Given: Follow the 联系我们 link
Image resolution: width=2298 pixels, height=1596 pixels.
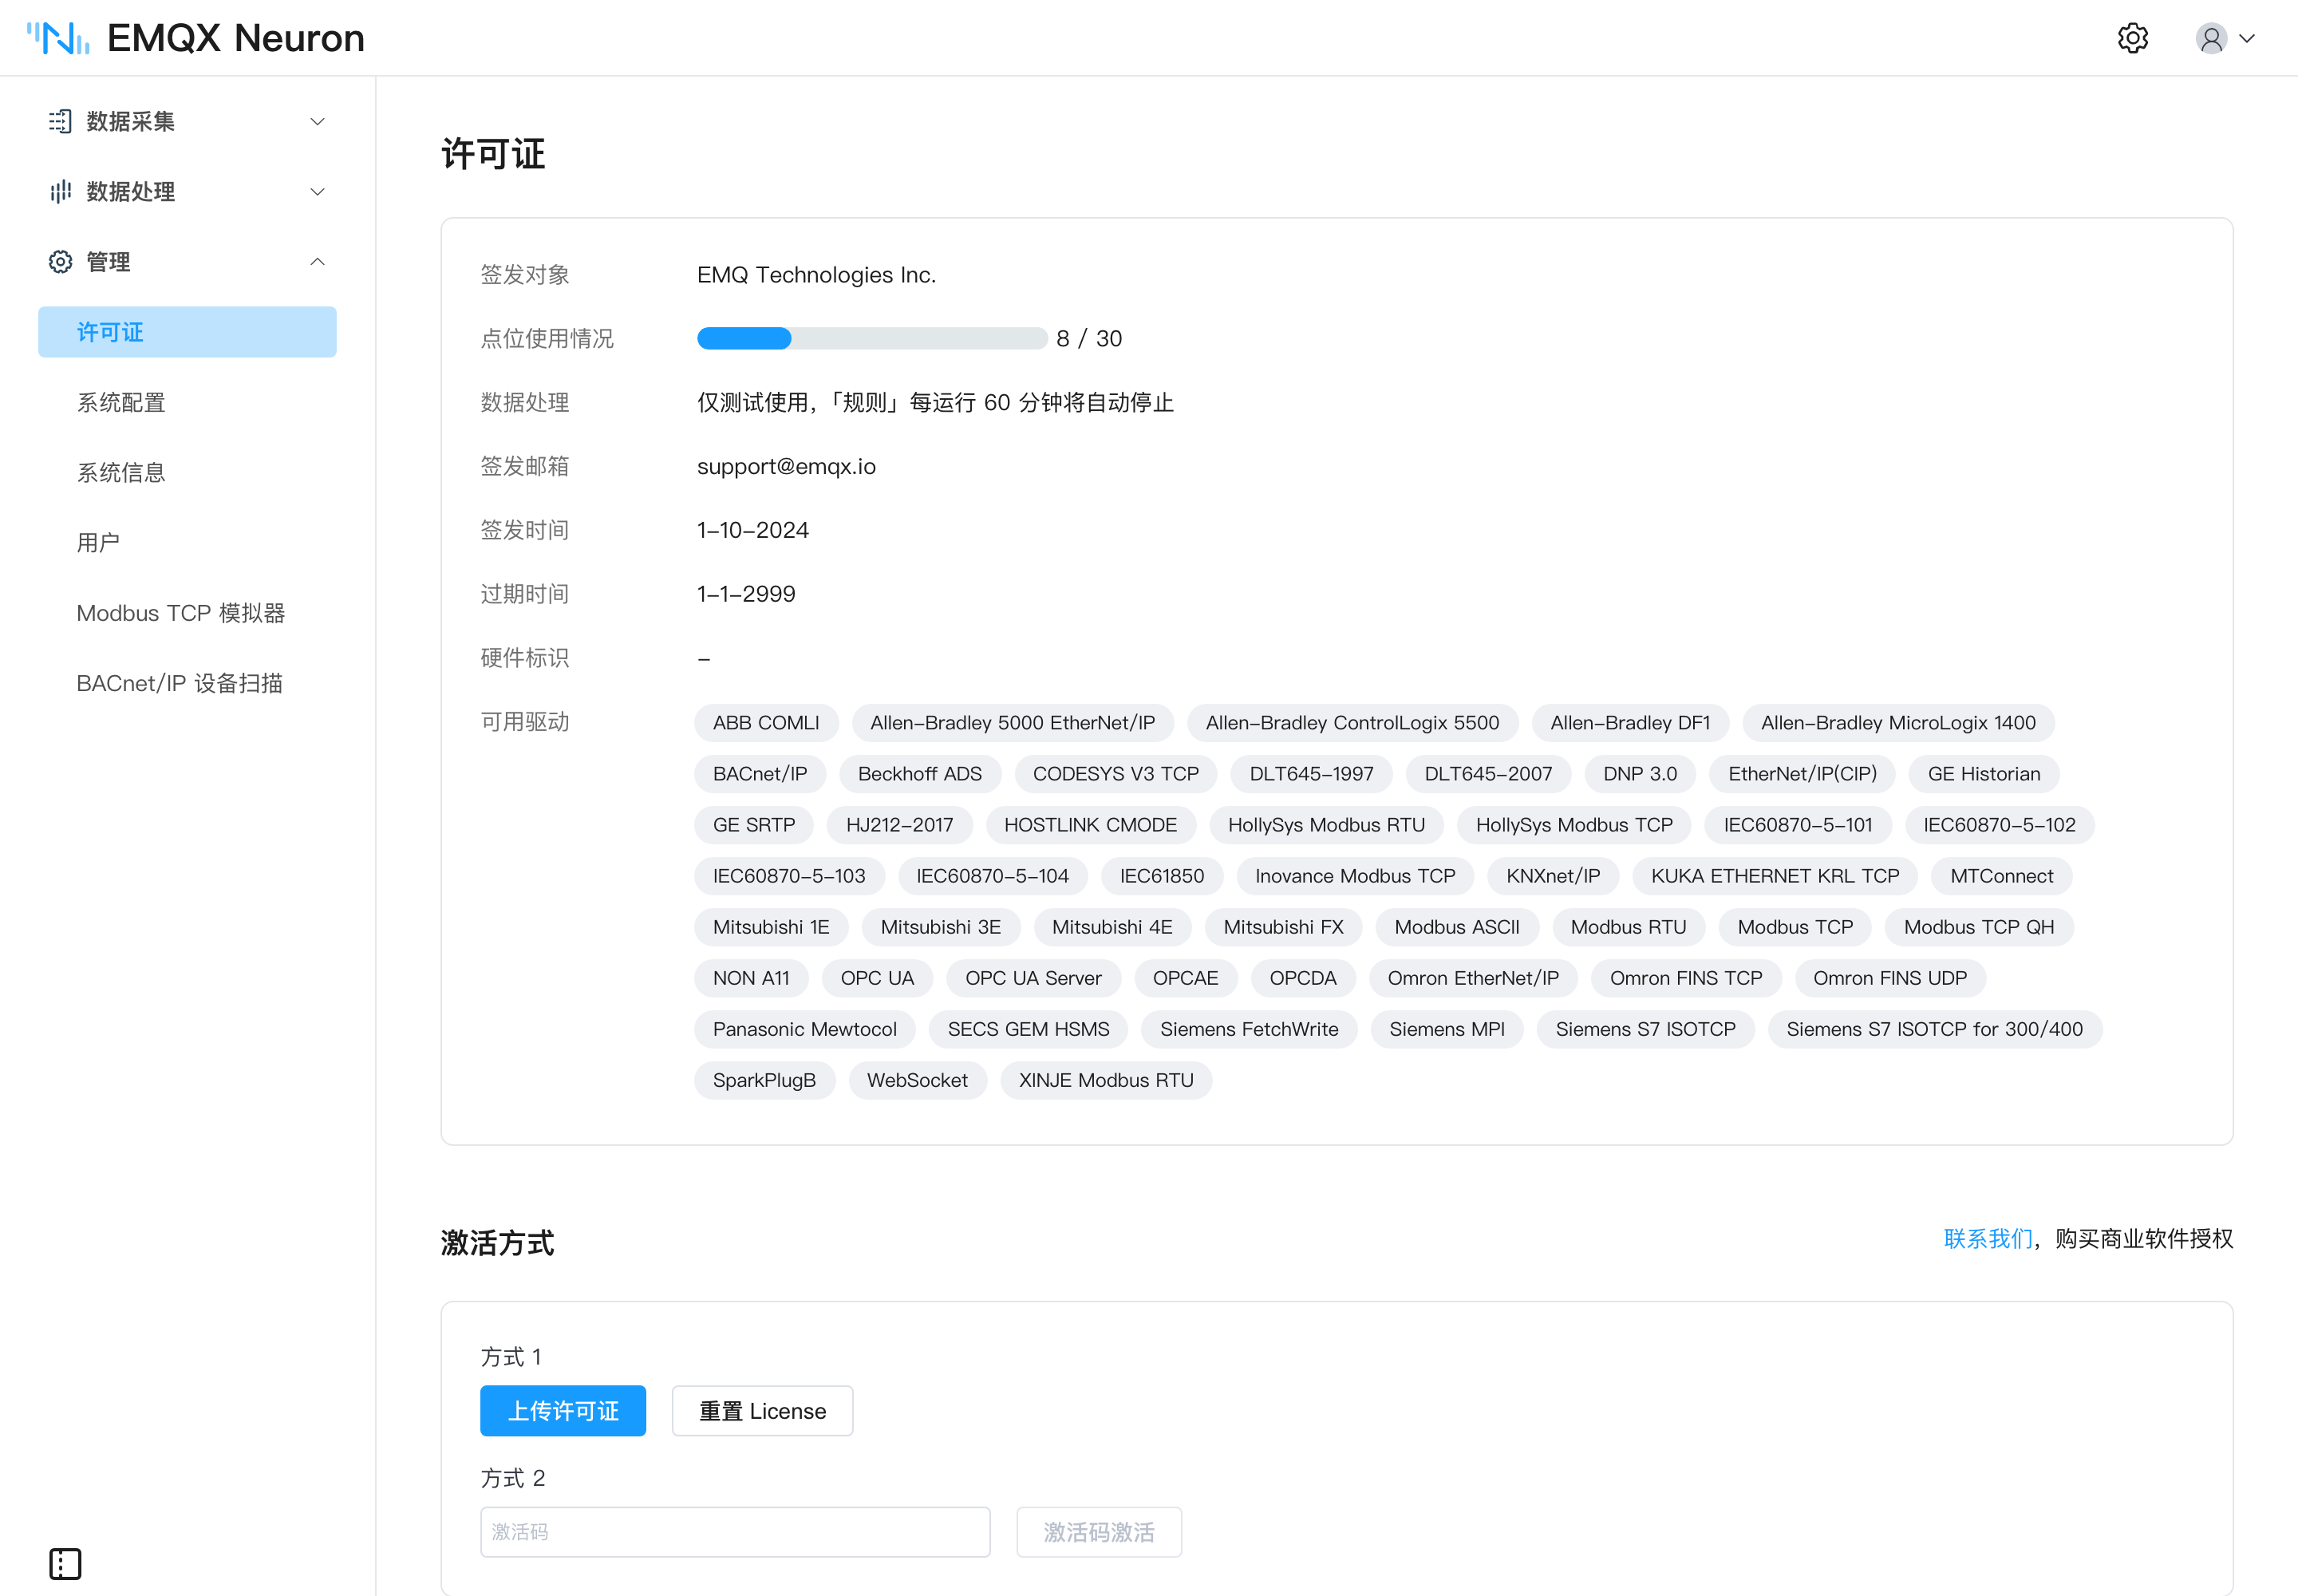Looking at the screenshot, I should [1987, 1238].
